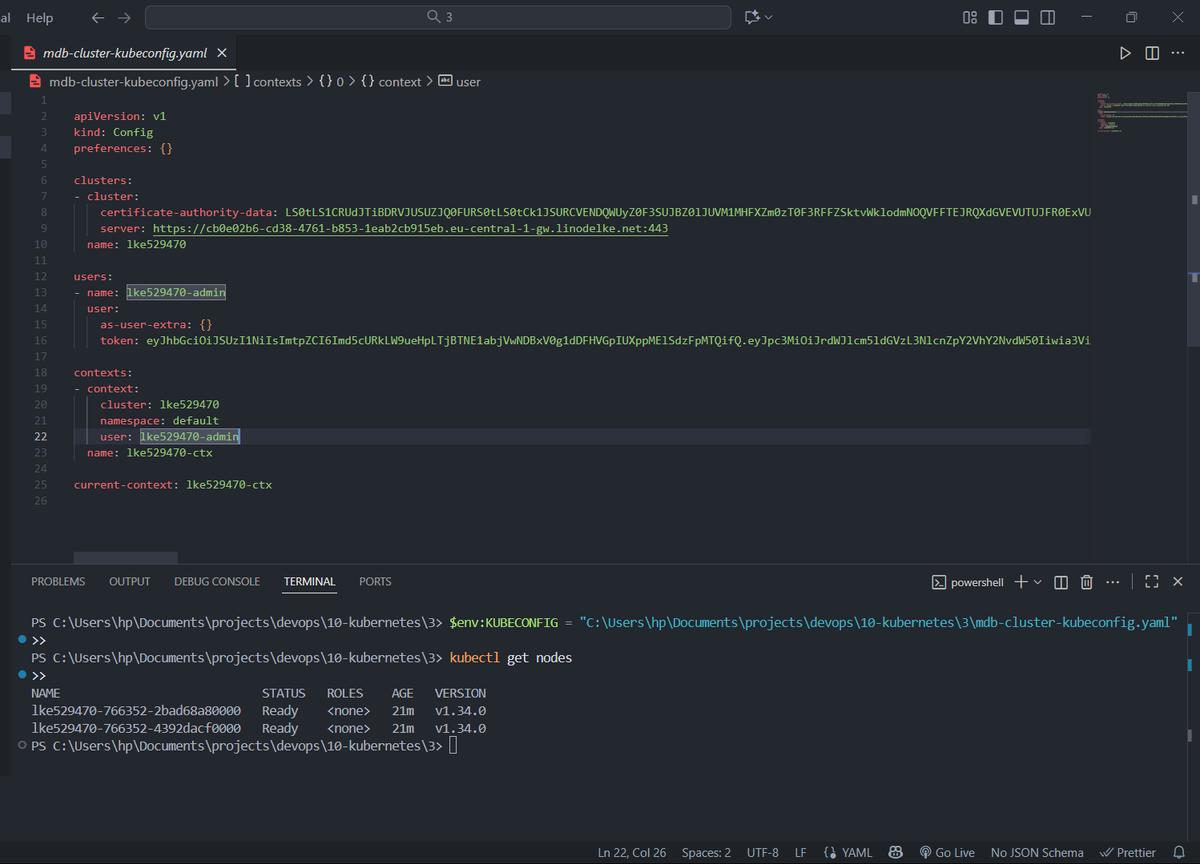Click the horizontal scrollbar under the editor
Screen dimensions: 1200x864
coord(126,558)
